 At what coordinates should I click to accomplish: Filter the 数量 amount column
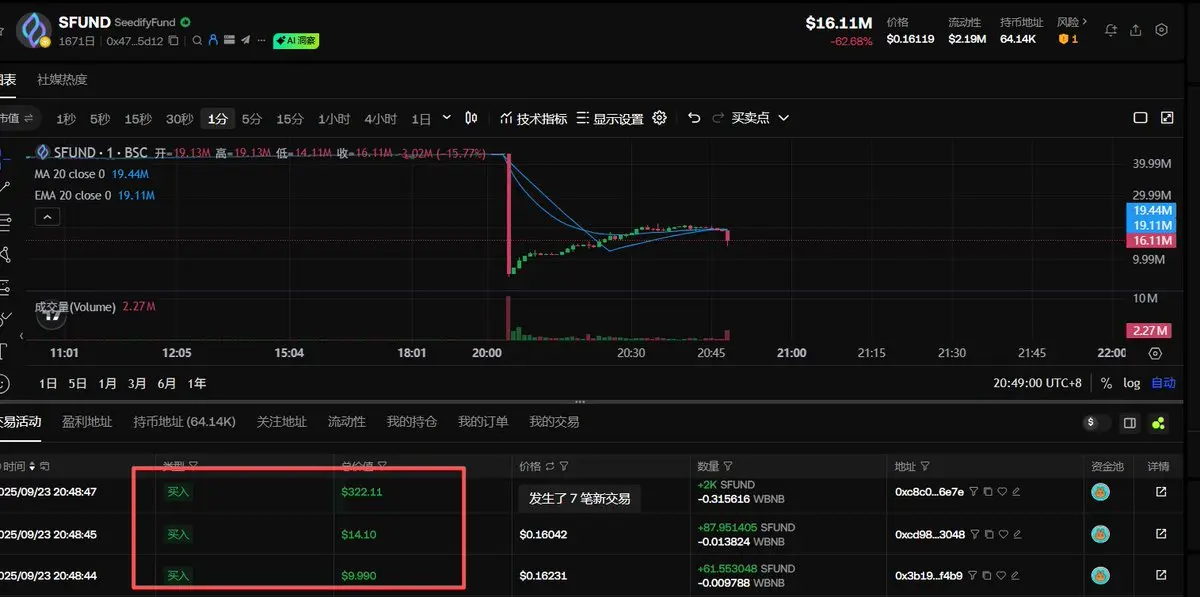727,466
